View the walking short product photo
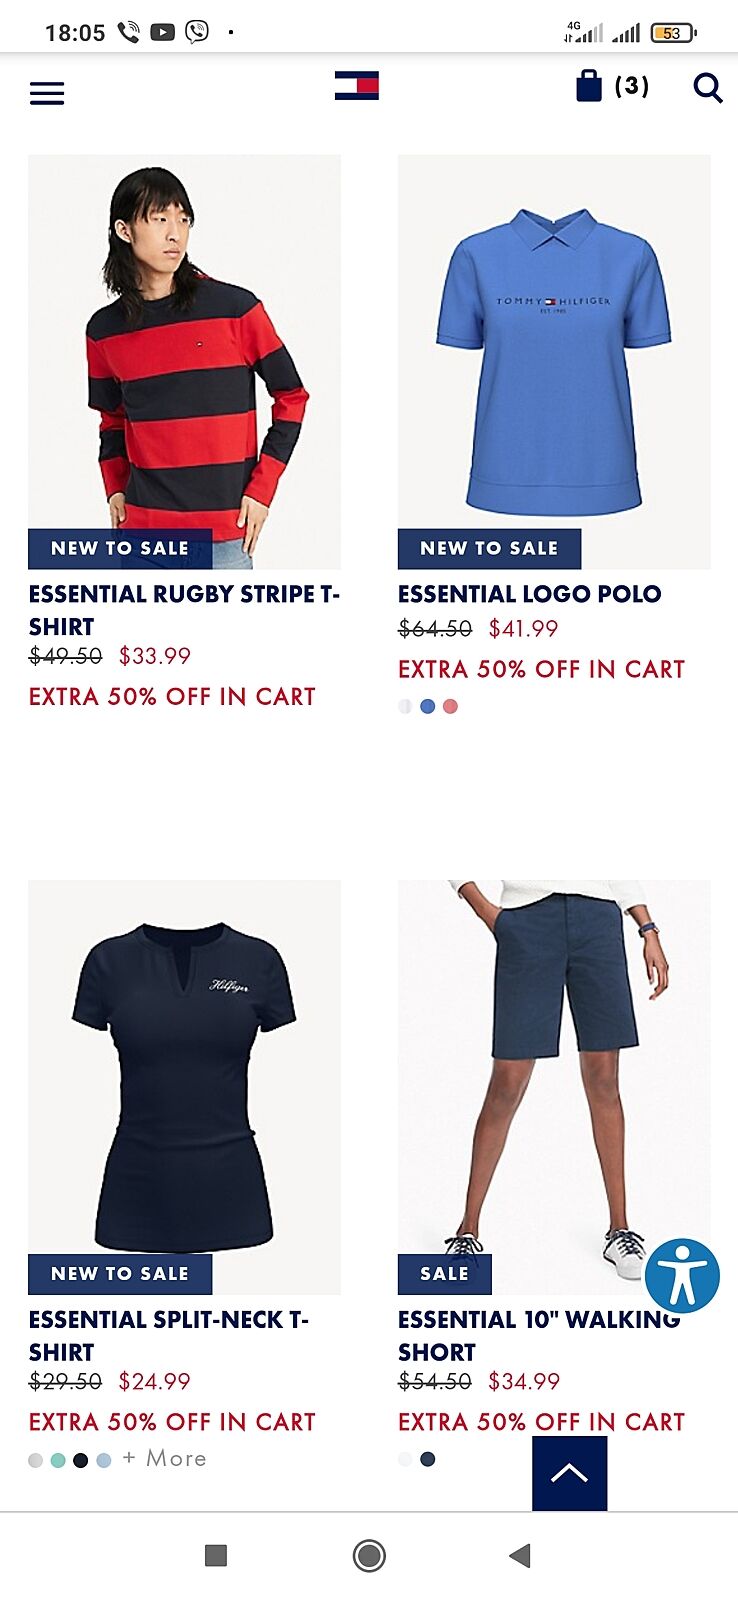The height and width of the screenshot is (1600, 738). click(x=554, y=1087)
